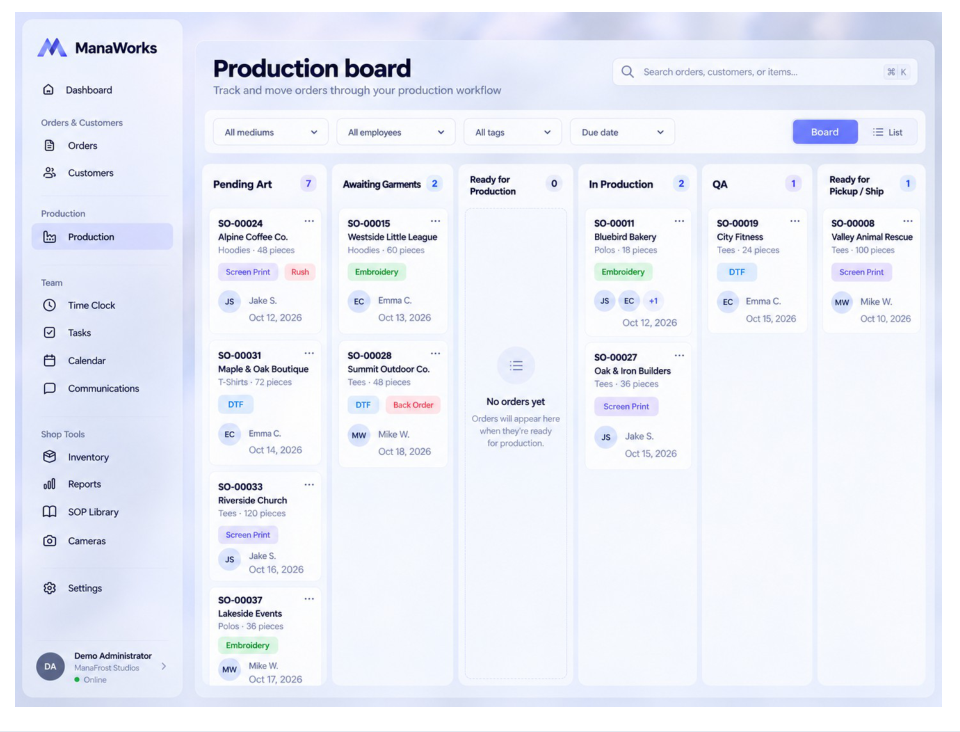Open Communications chat bubble icon
Image resolution: width=960 pixels, height=732 pixels.
point(50,389)
